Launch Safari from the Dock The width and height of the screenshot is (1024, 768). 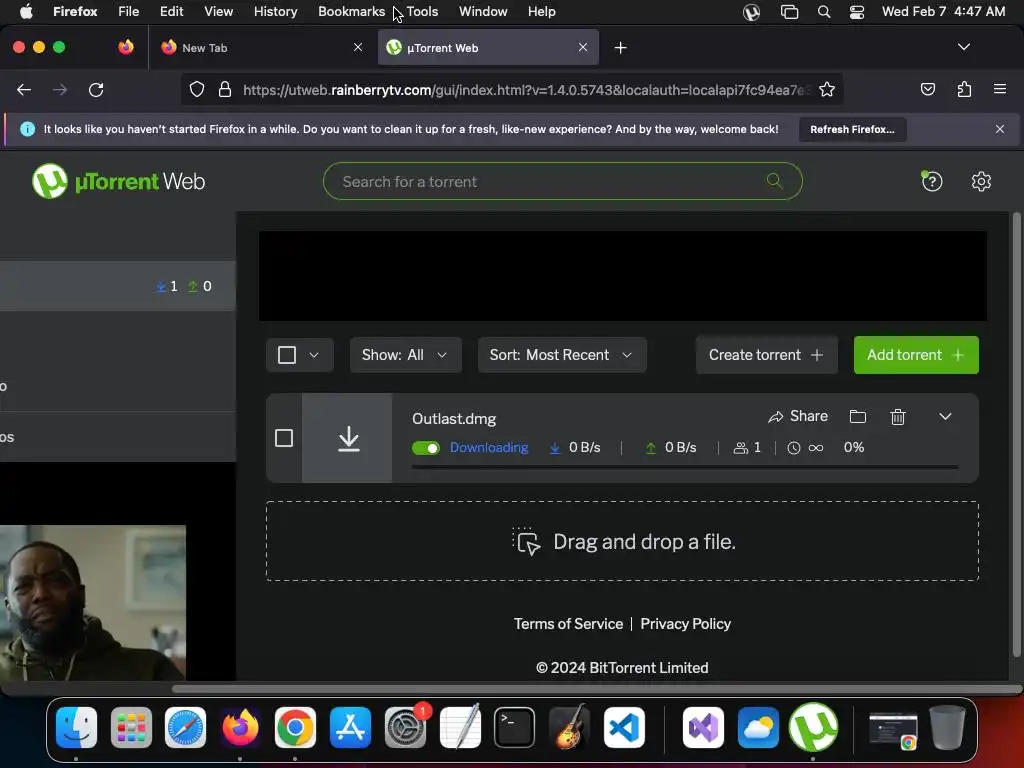click(x=185, y=727)
